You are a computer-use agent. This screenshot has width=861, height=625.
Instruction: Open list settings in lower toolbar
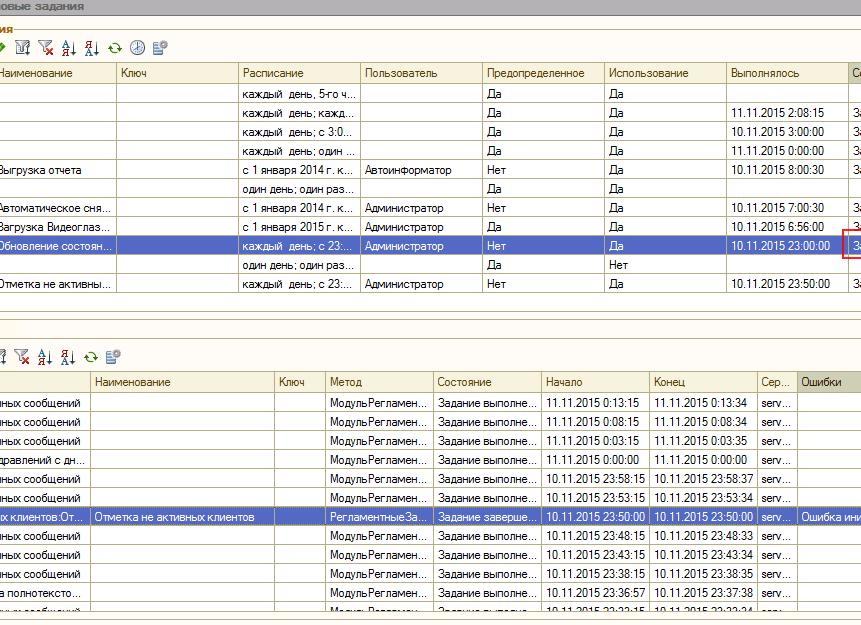tap(113, 357)
